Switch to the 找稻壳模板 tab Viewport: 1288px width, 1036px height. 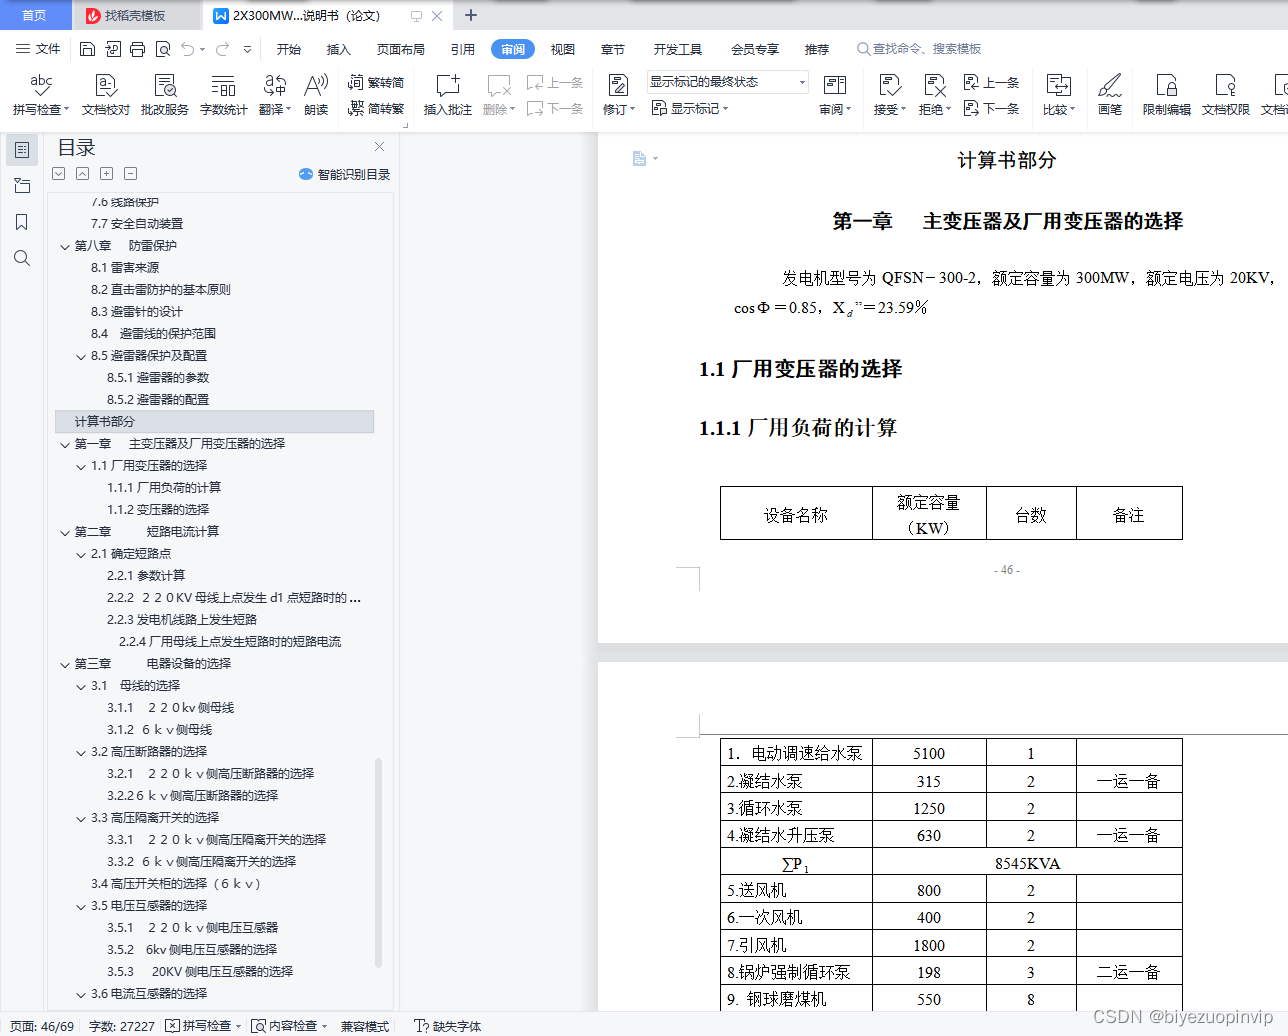point(135,15)
